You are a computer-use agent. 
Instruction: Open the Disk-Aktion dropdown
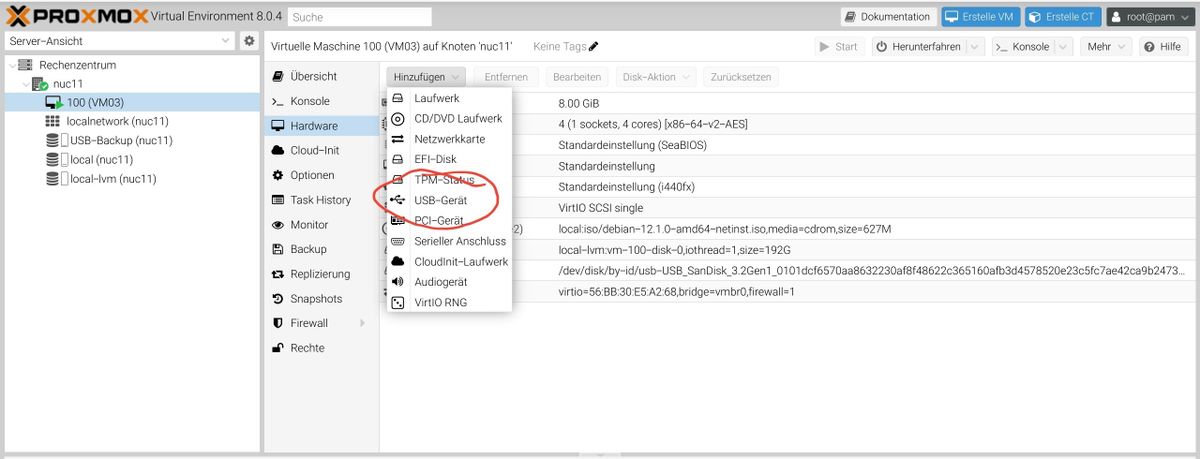pos(655,76)
